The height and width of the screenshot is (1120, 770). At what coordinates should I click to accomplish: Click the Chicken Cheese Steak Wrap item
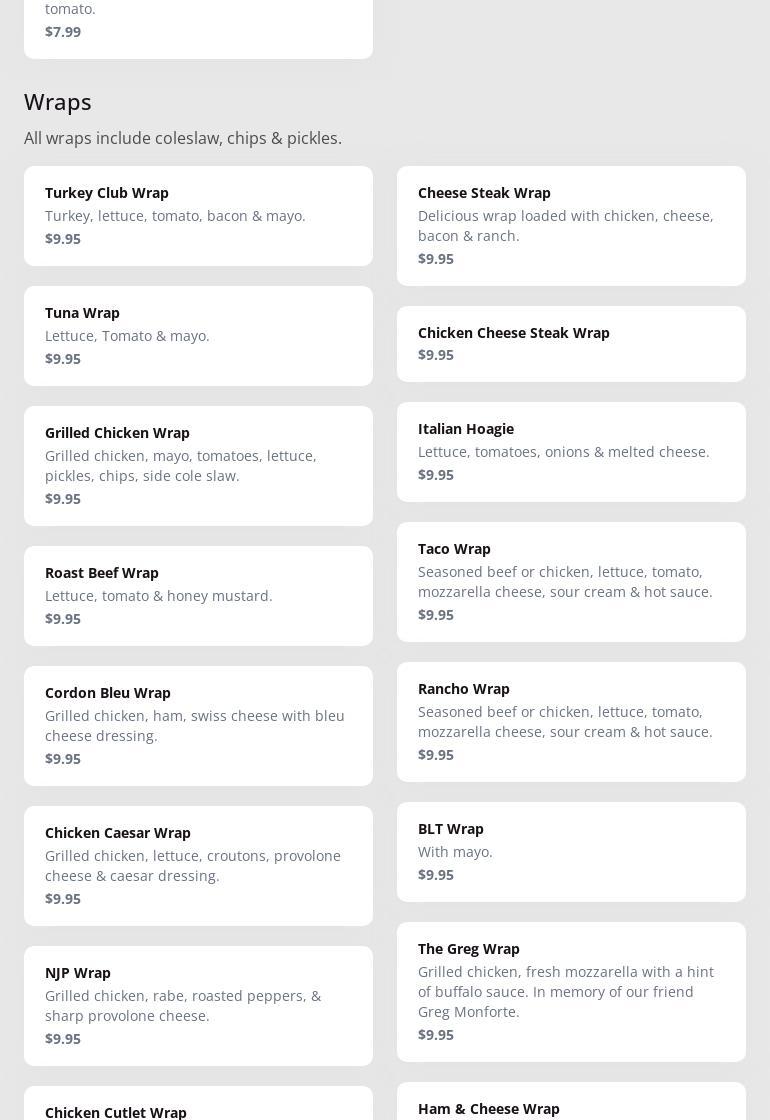(571, 343)
